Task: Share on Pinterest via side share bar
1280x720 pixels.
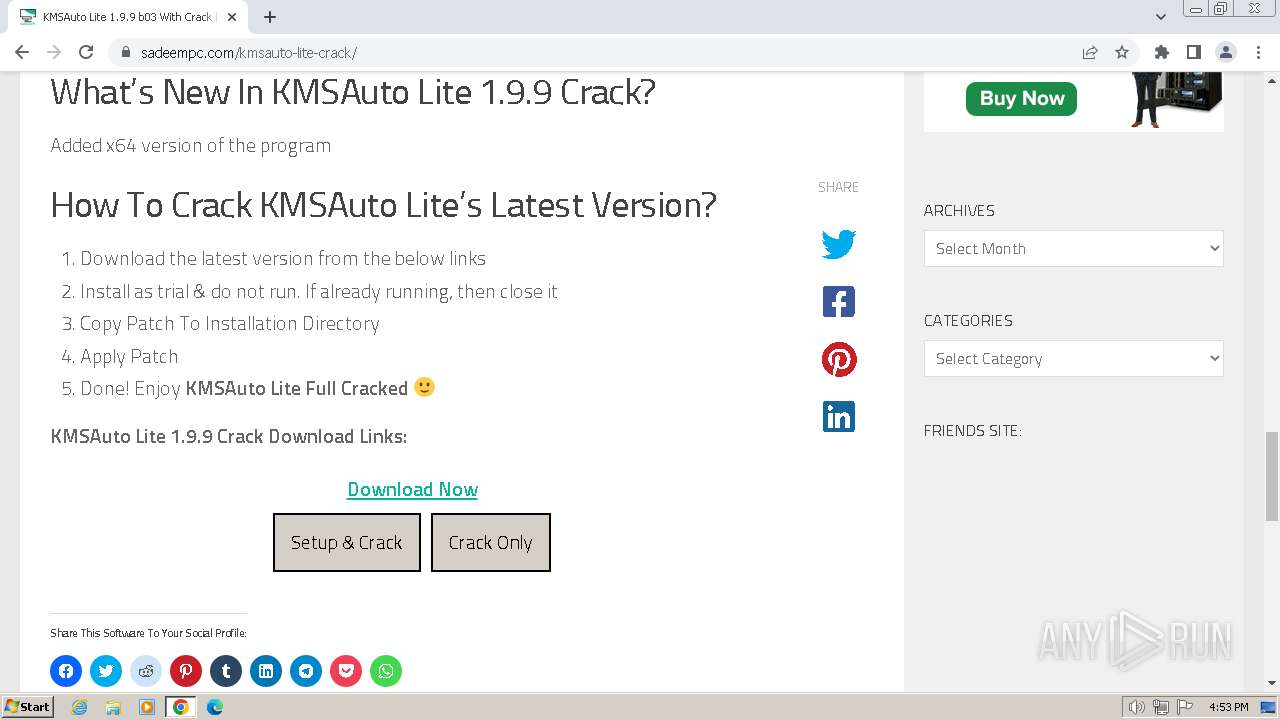Action: click(838, 359)
